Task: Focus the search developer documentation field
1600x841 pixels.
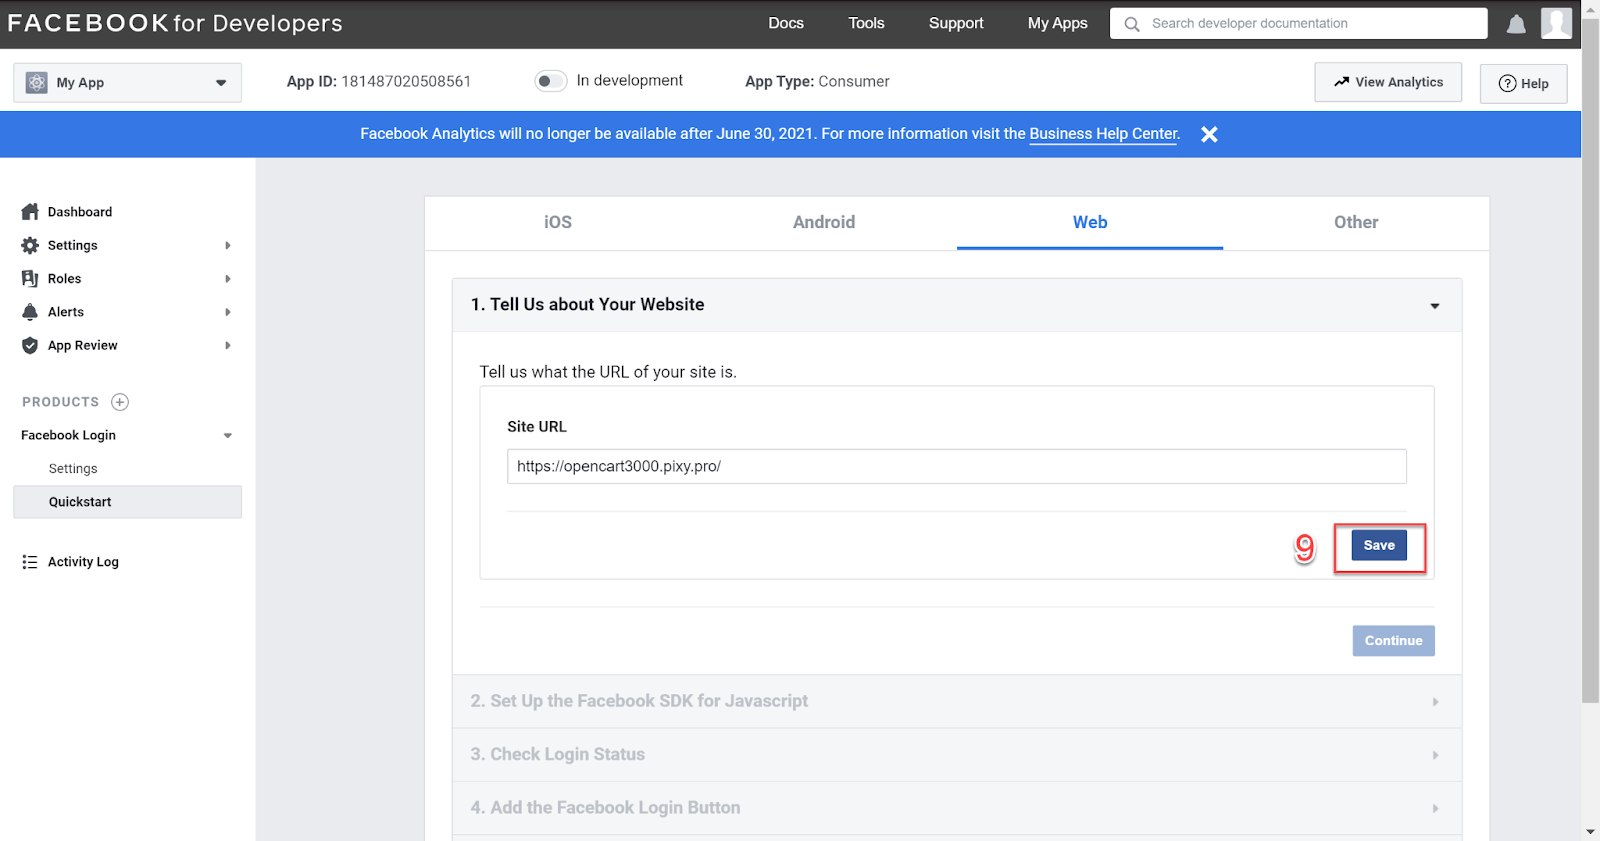Action: pyautogui.click(x=1299, y=24)
